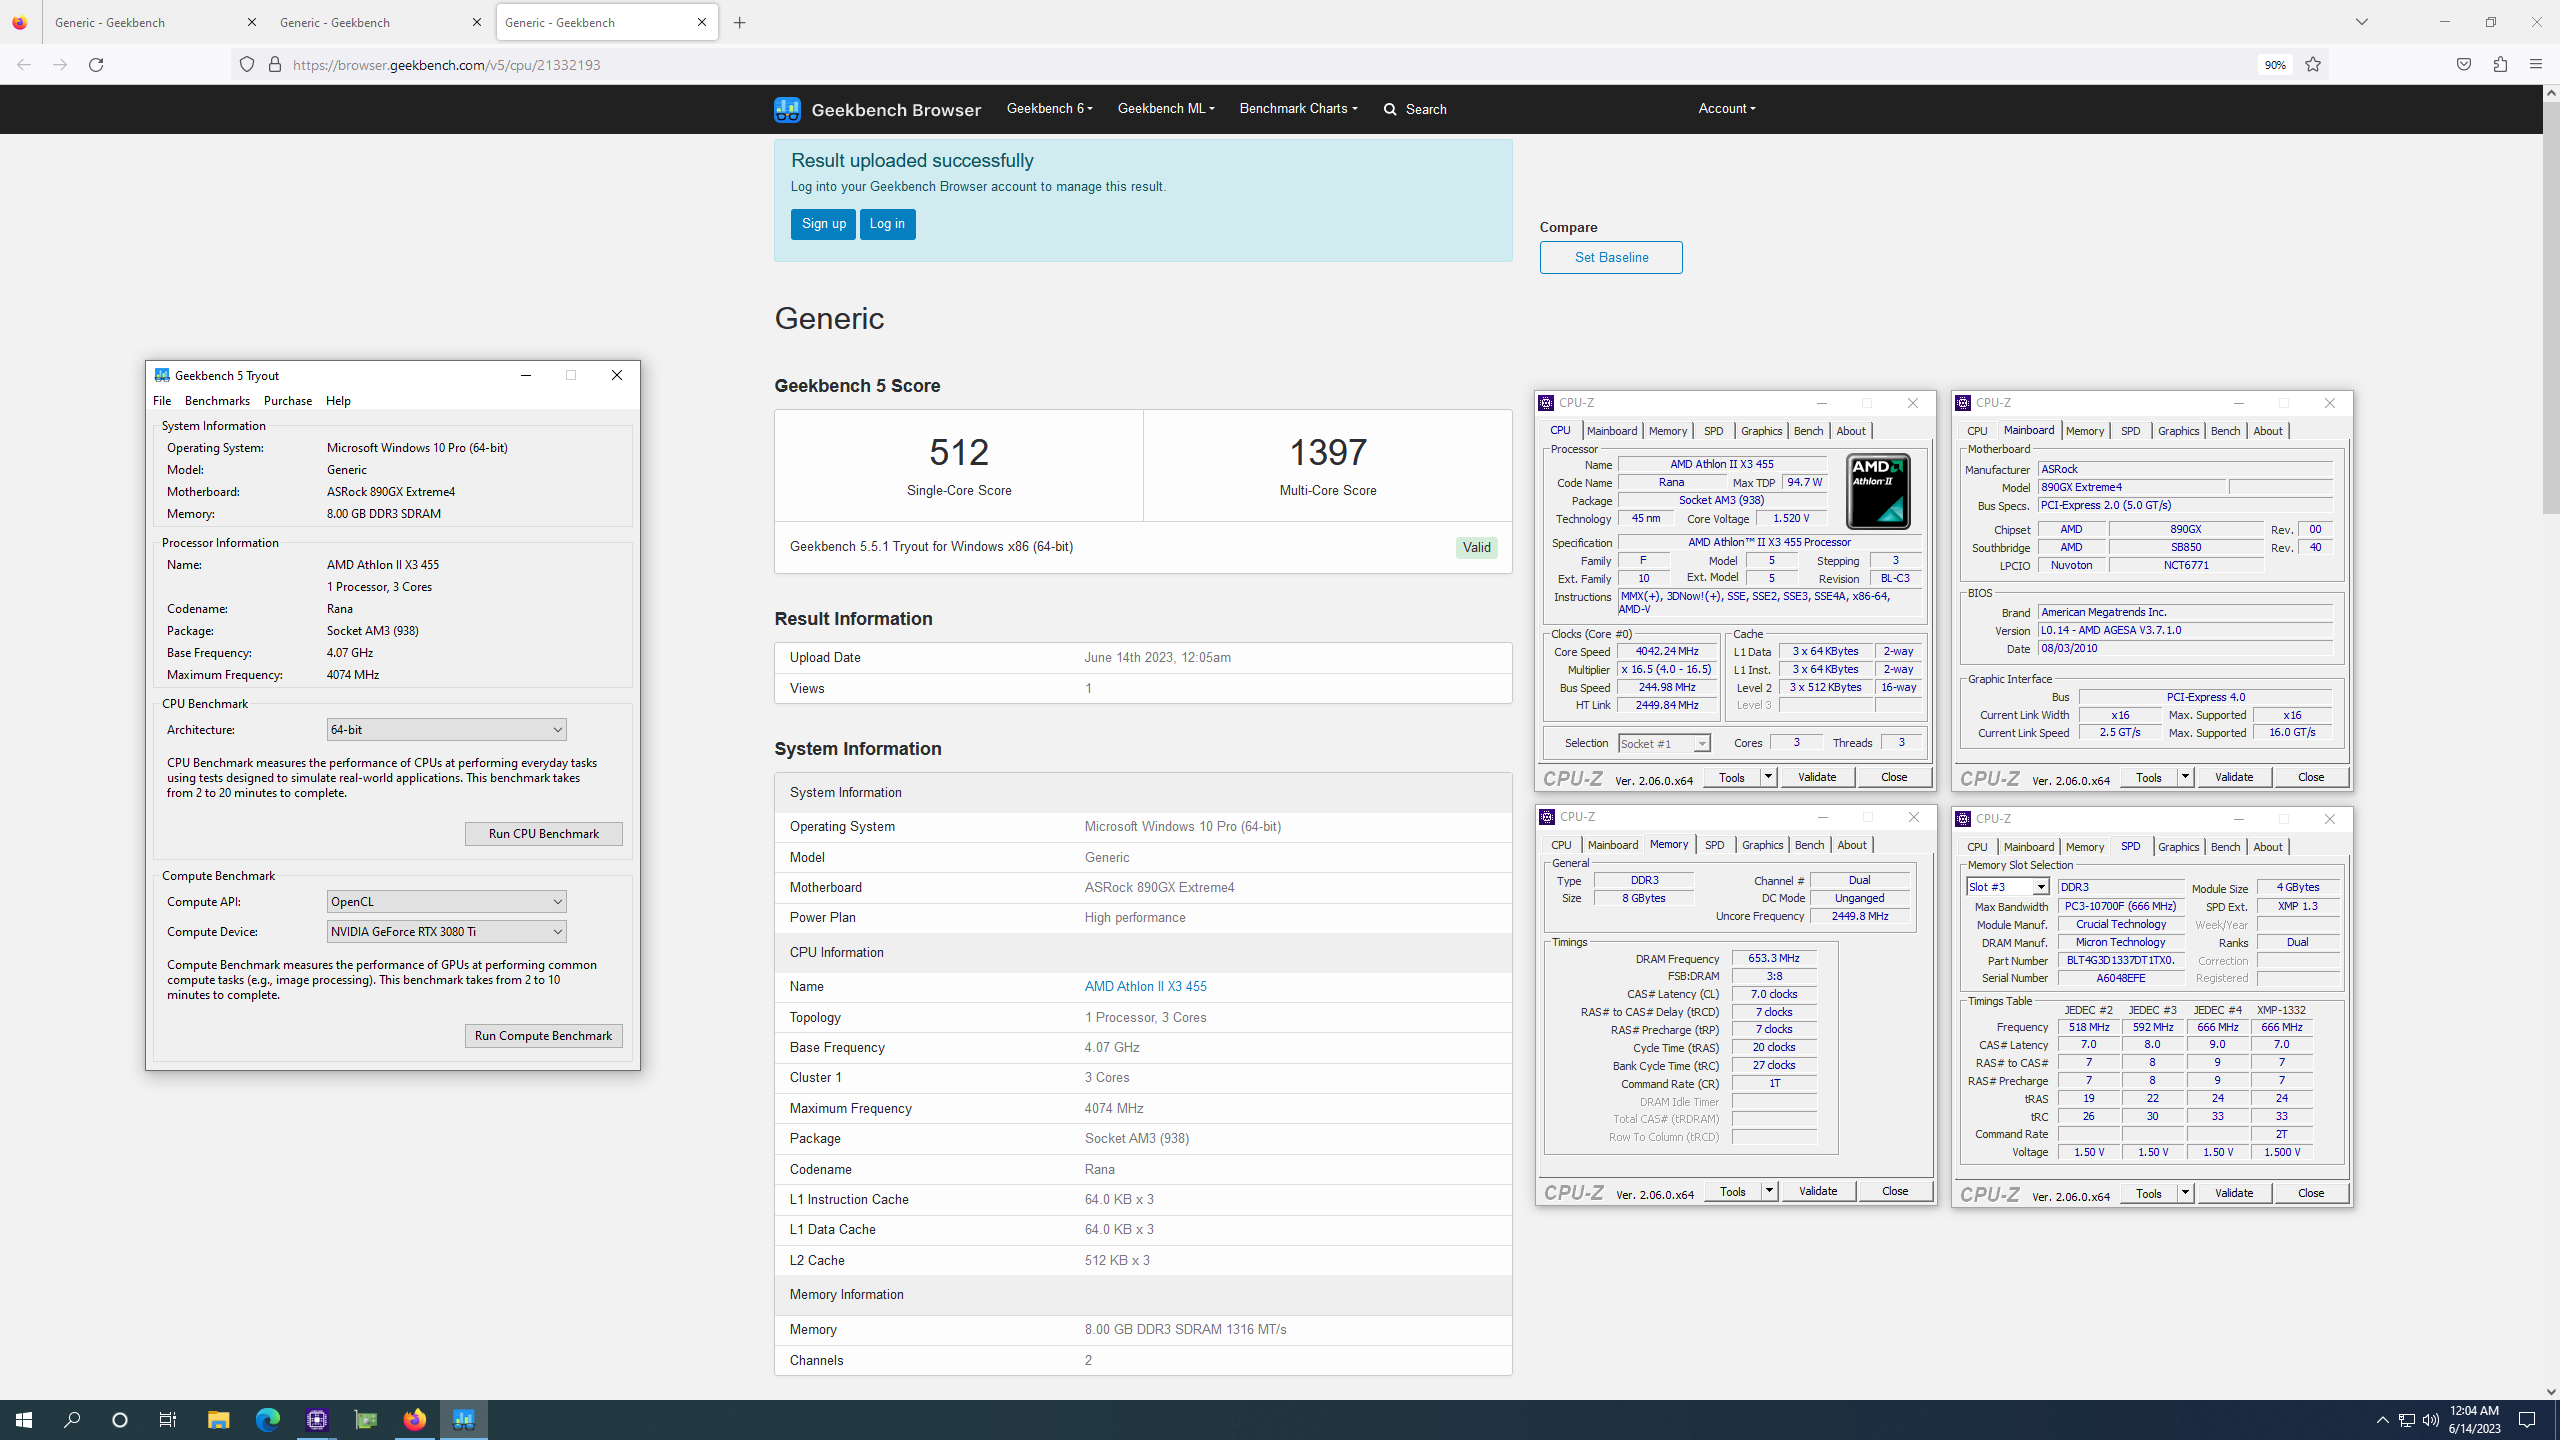Switch to Firefox via its taskbar icon
Image resolution: width=2560 pixels, height=1440 pixels.
(x=414, y=1420)
